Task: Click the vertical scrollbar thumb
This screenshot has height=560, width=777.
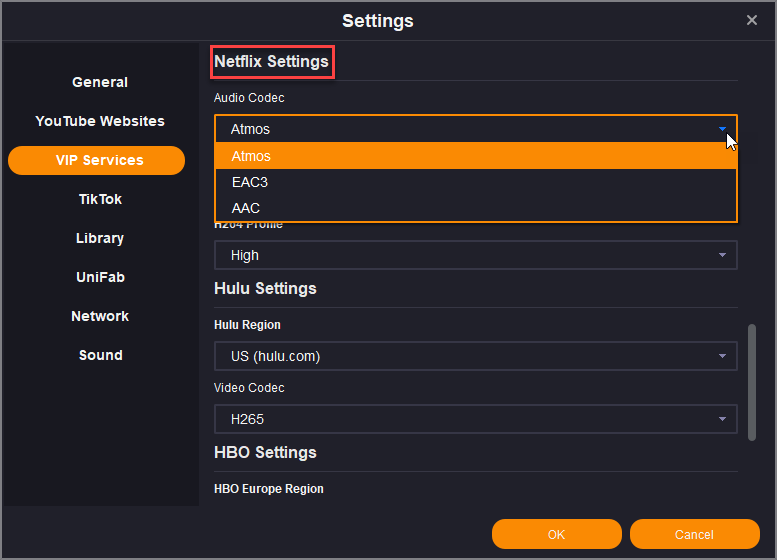Action: click(752, 382)
